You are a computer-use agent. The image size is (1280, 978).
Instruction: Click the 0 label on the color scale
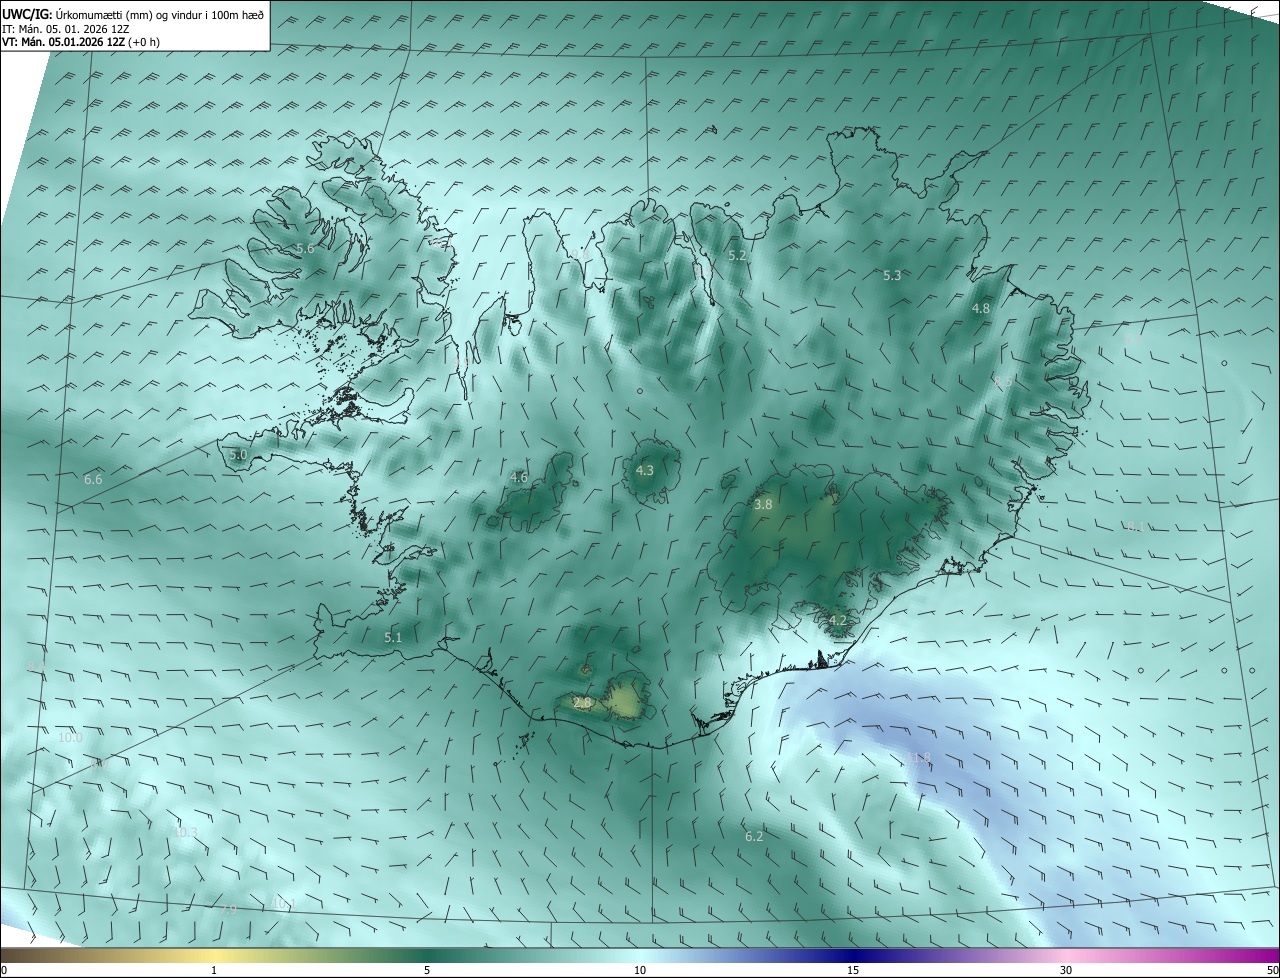coord(4,970)
